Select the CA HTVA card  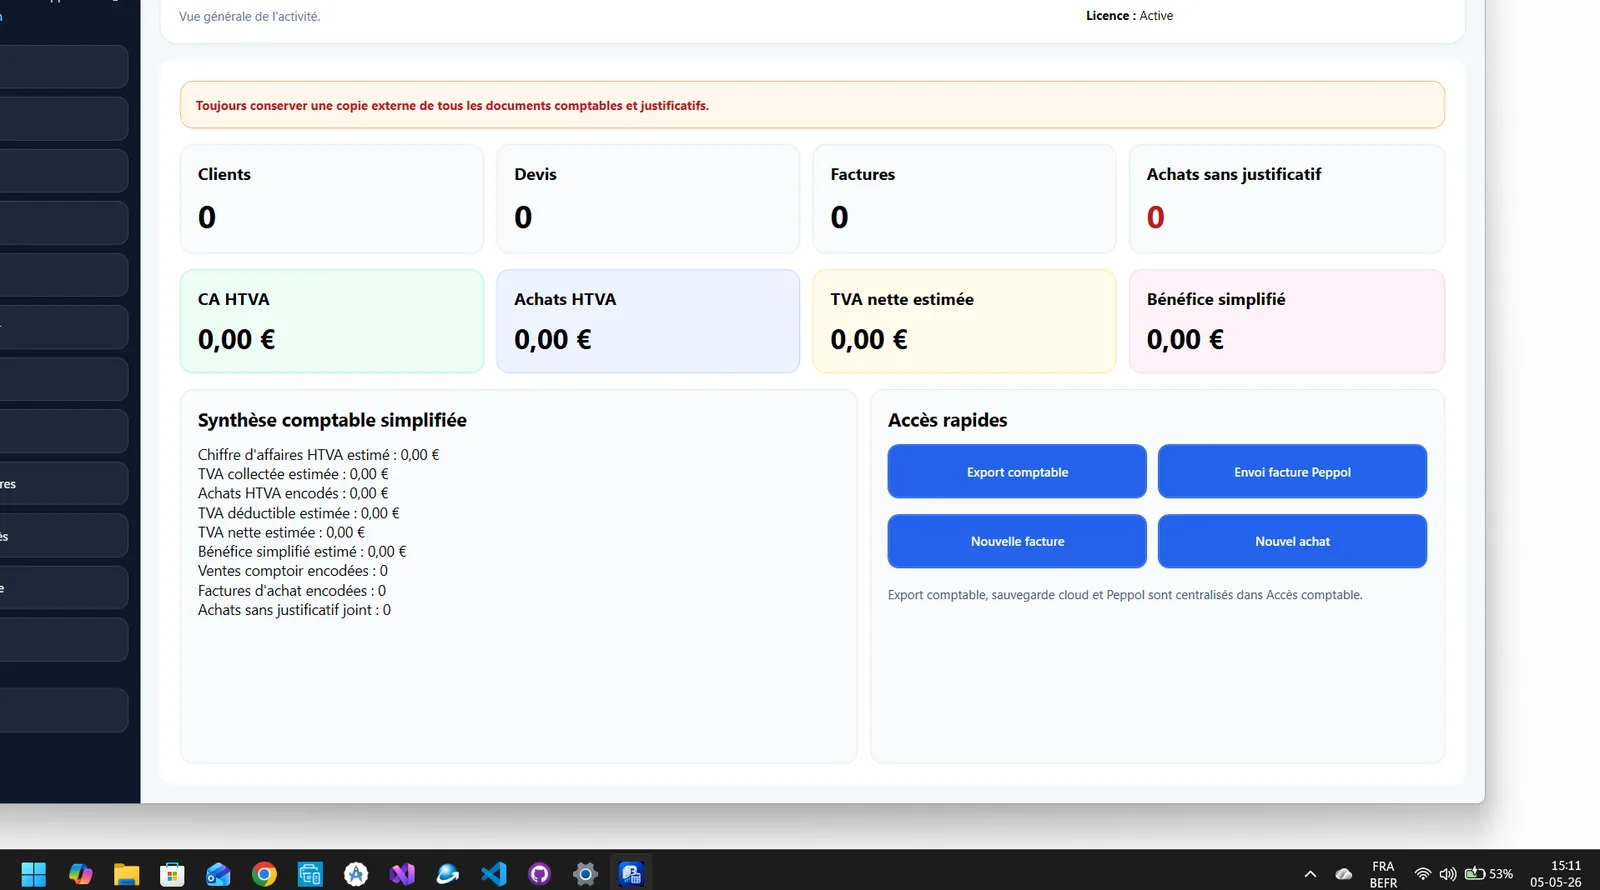click(332, 321)
